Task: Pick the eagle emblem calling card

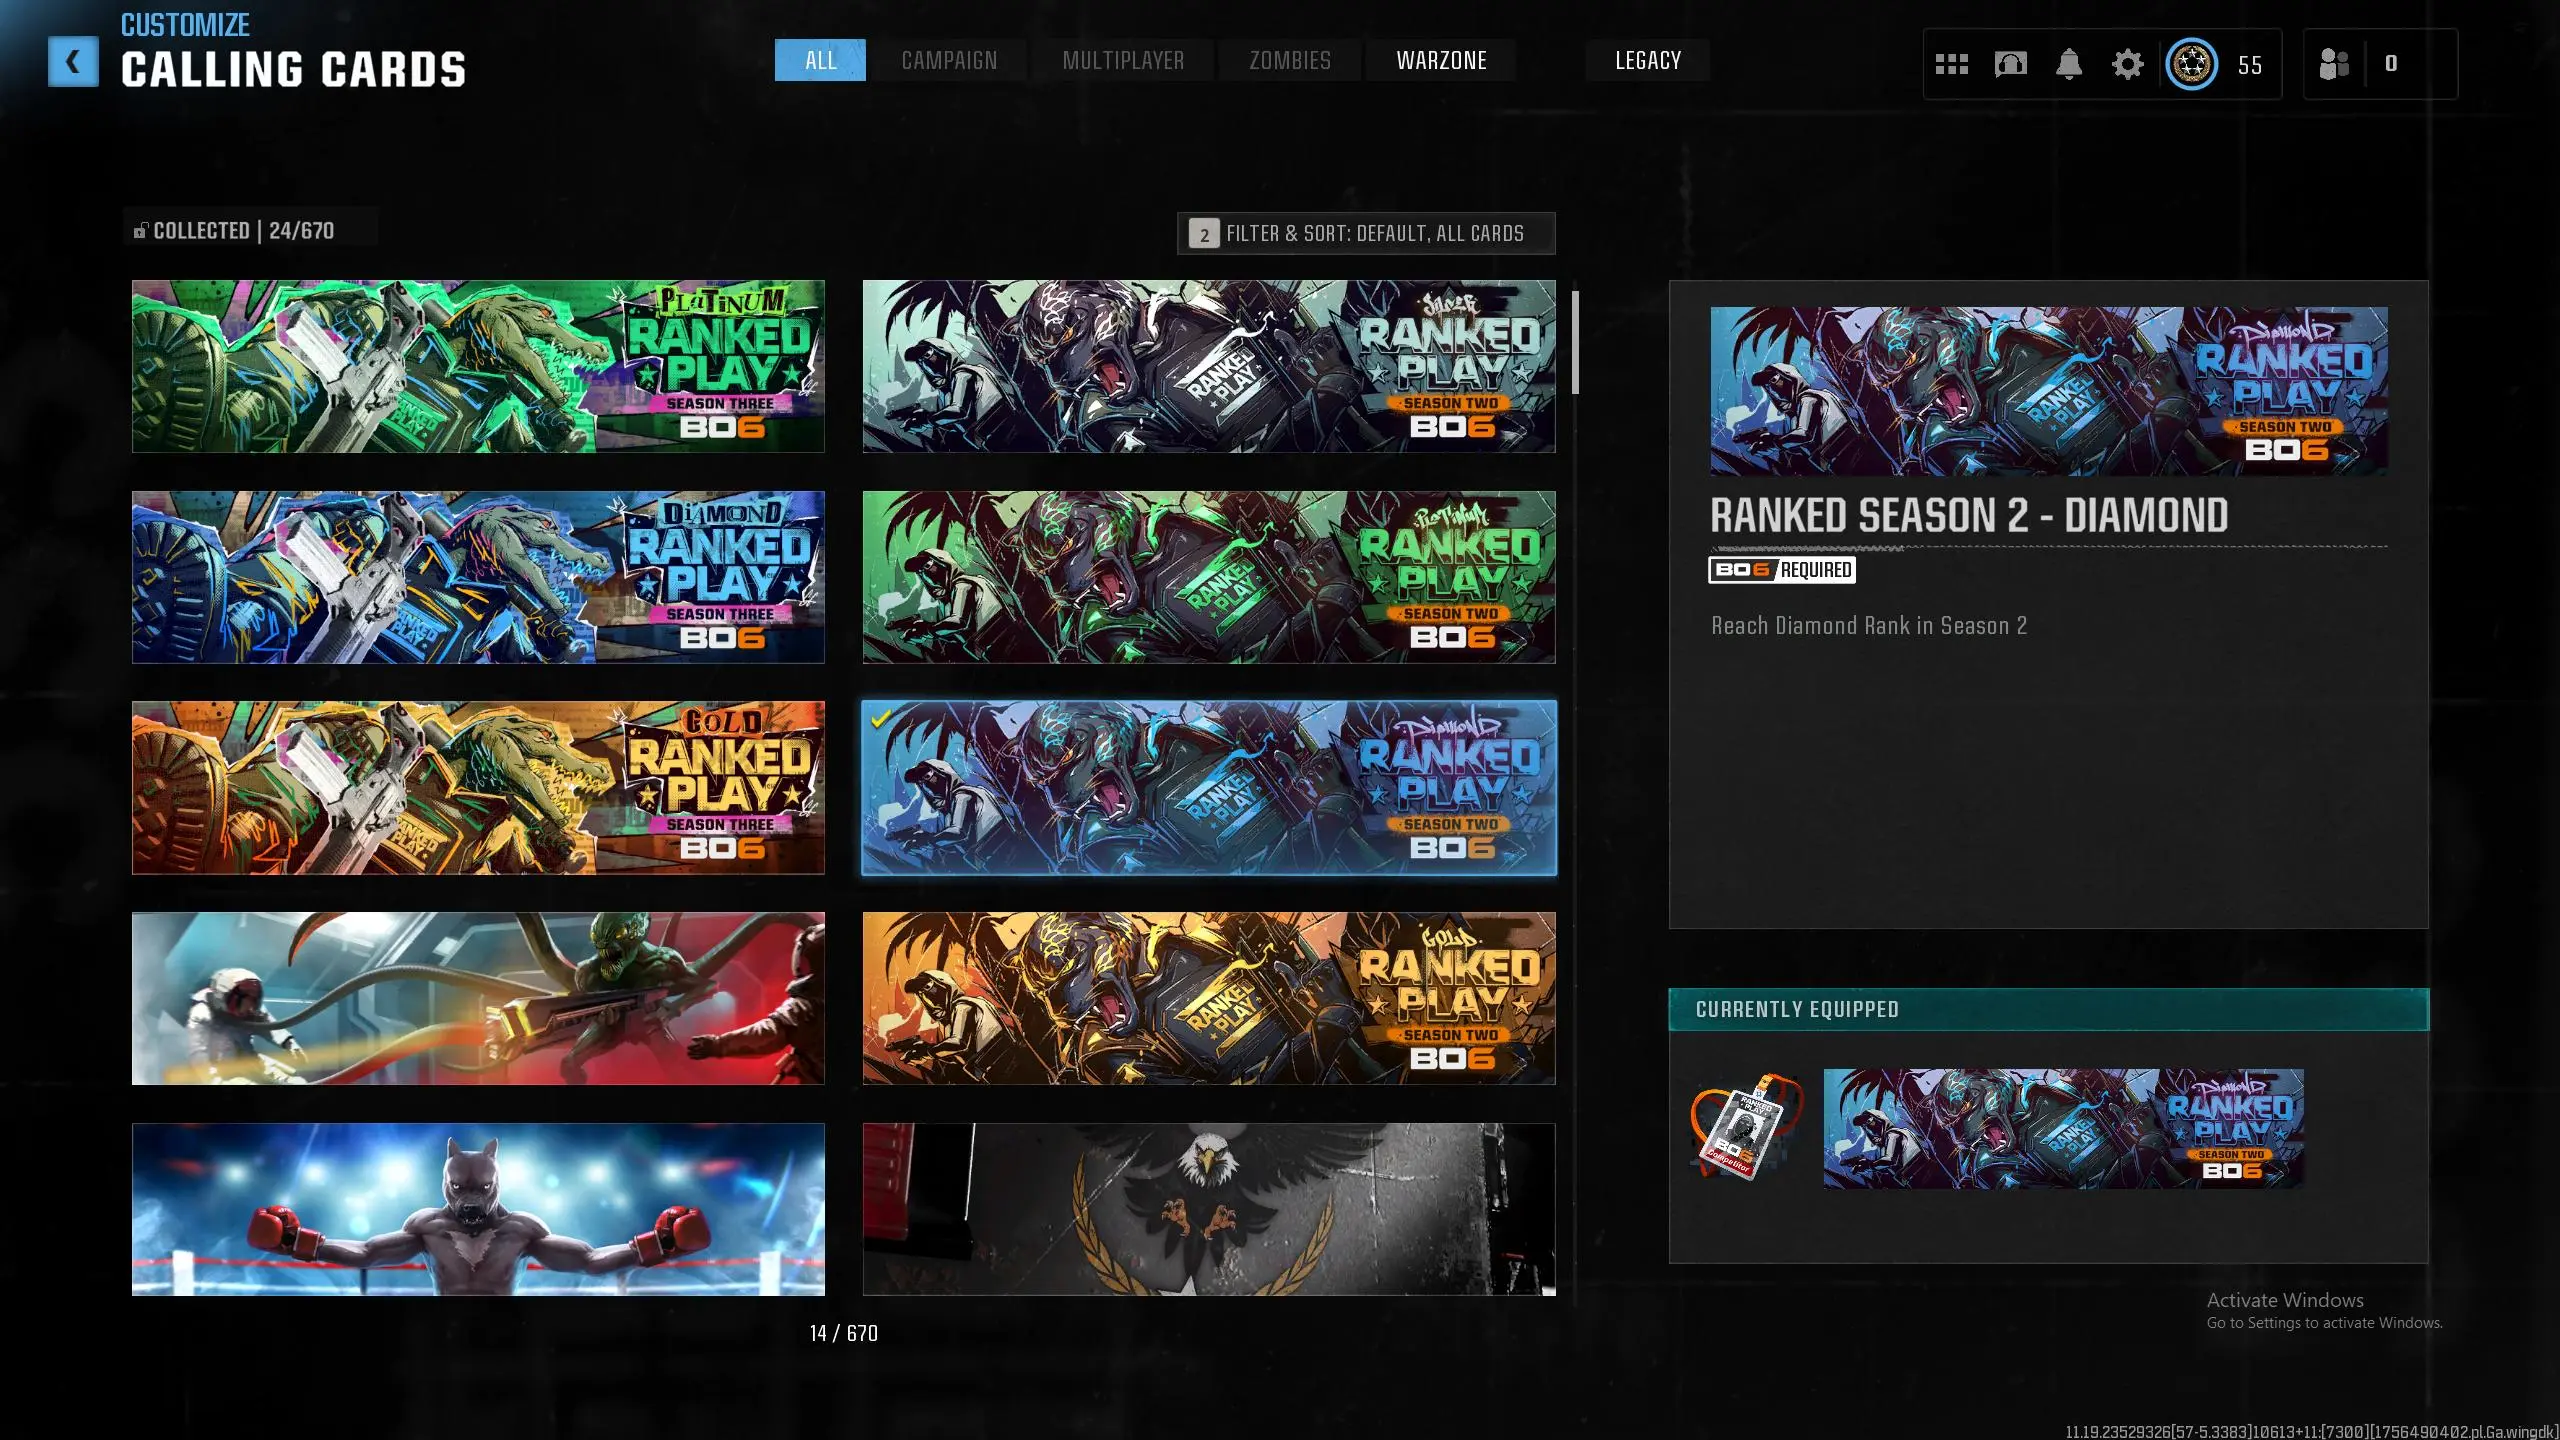Action: point(1208,1209)
